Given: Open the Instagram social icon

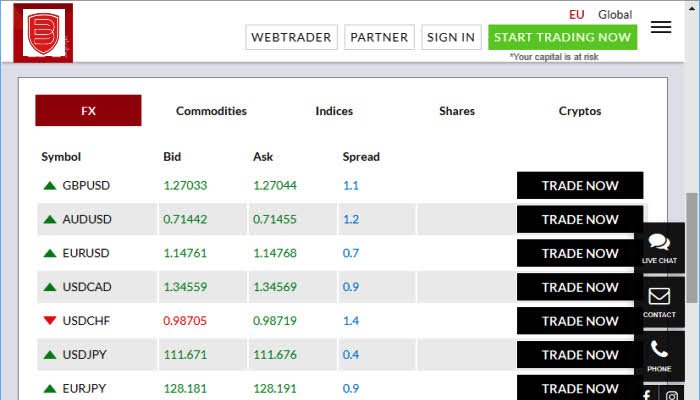Looking at the screenshot, I should [x=673, y=395].
